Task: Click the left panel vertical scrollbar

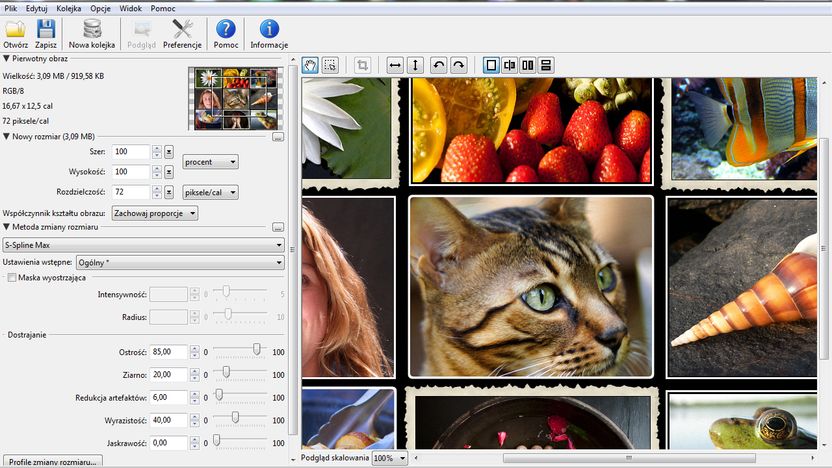Action: [292, 249]
